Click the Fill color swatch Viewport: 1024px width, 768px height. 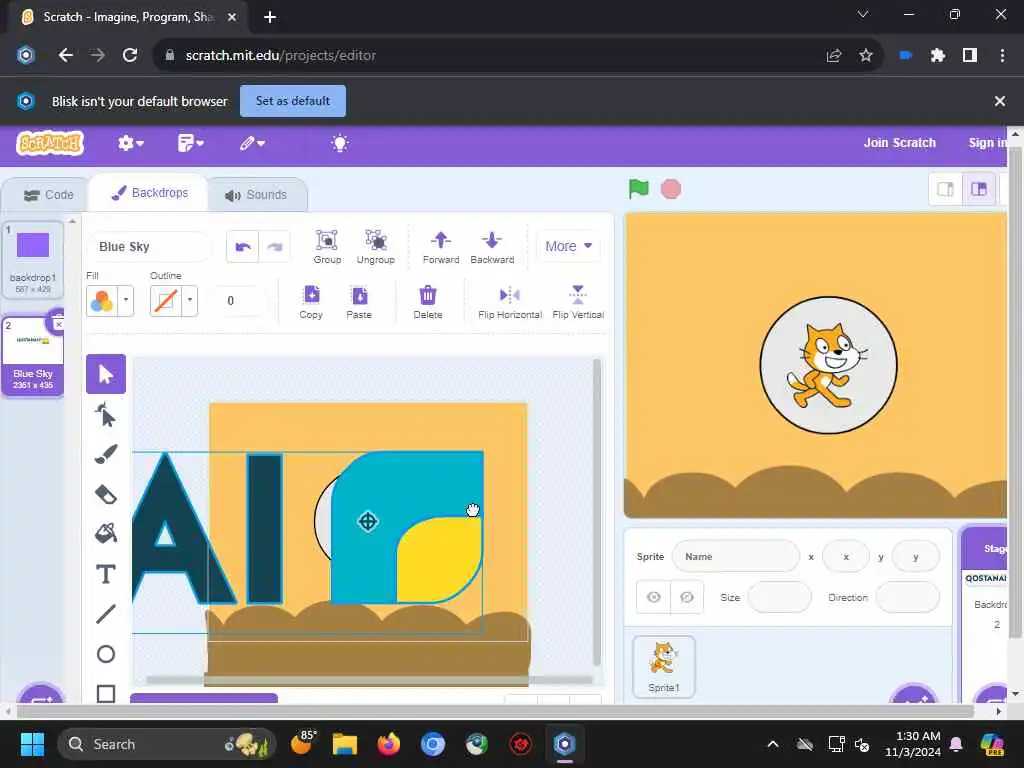[x=102, y=301]
